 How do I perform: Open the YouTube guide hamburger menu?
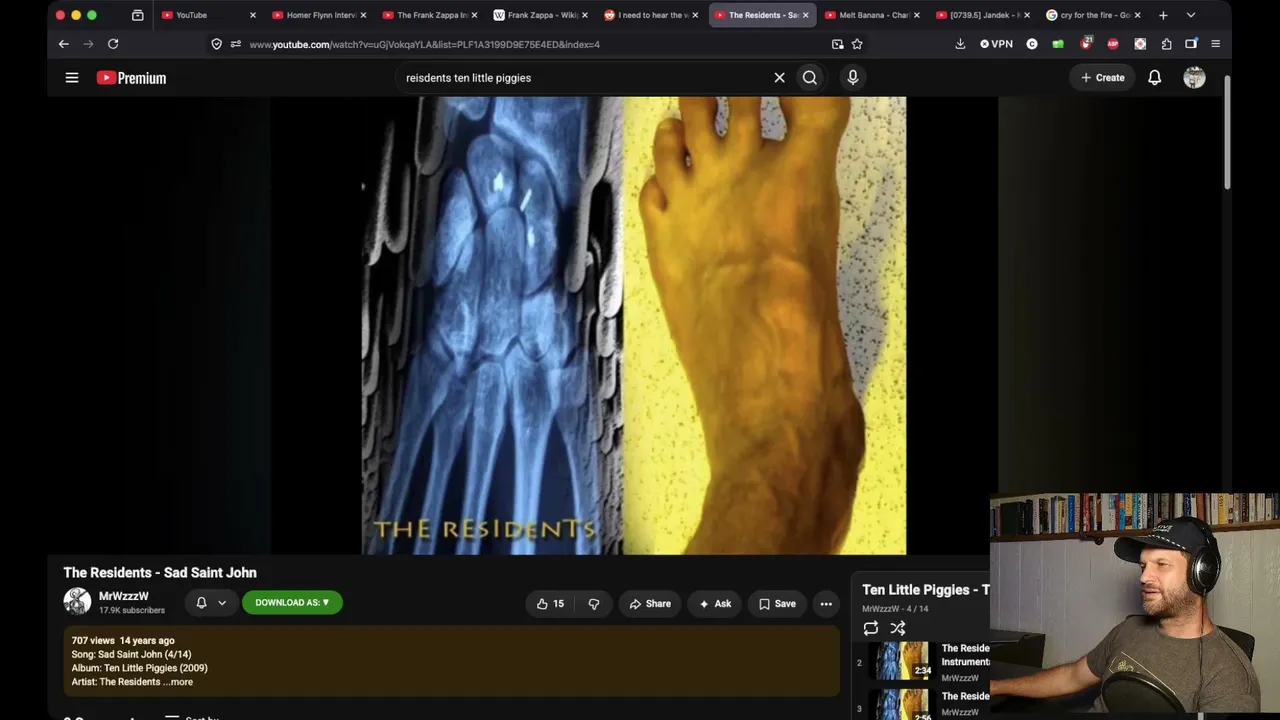tap(72, 77)
